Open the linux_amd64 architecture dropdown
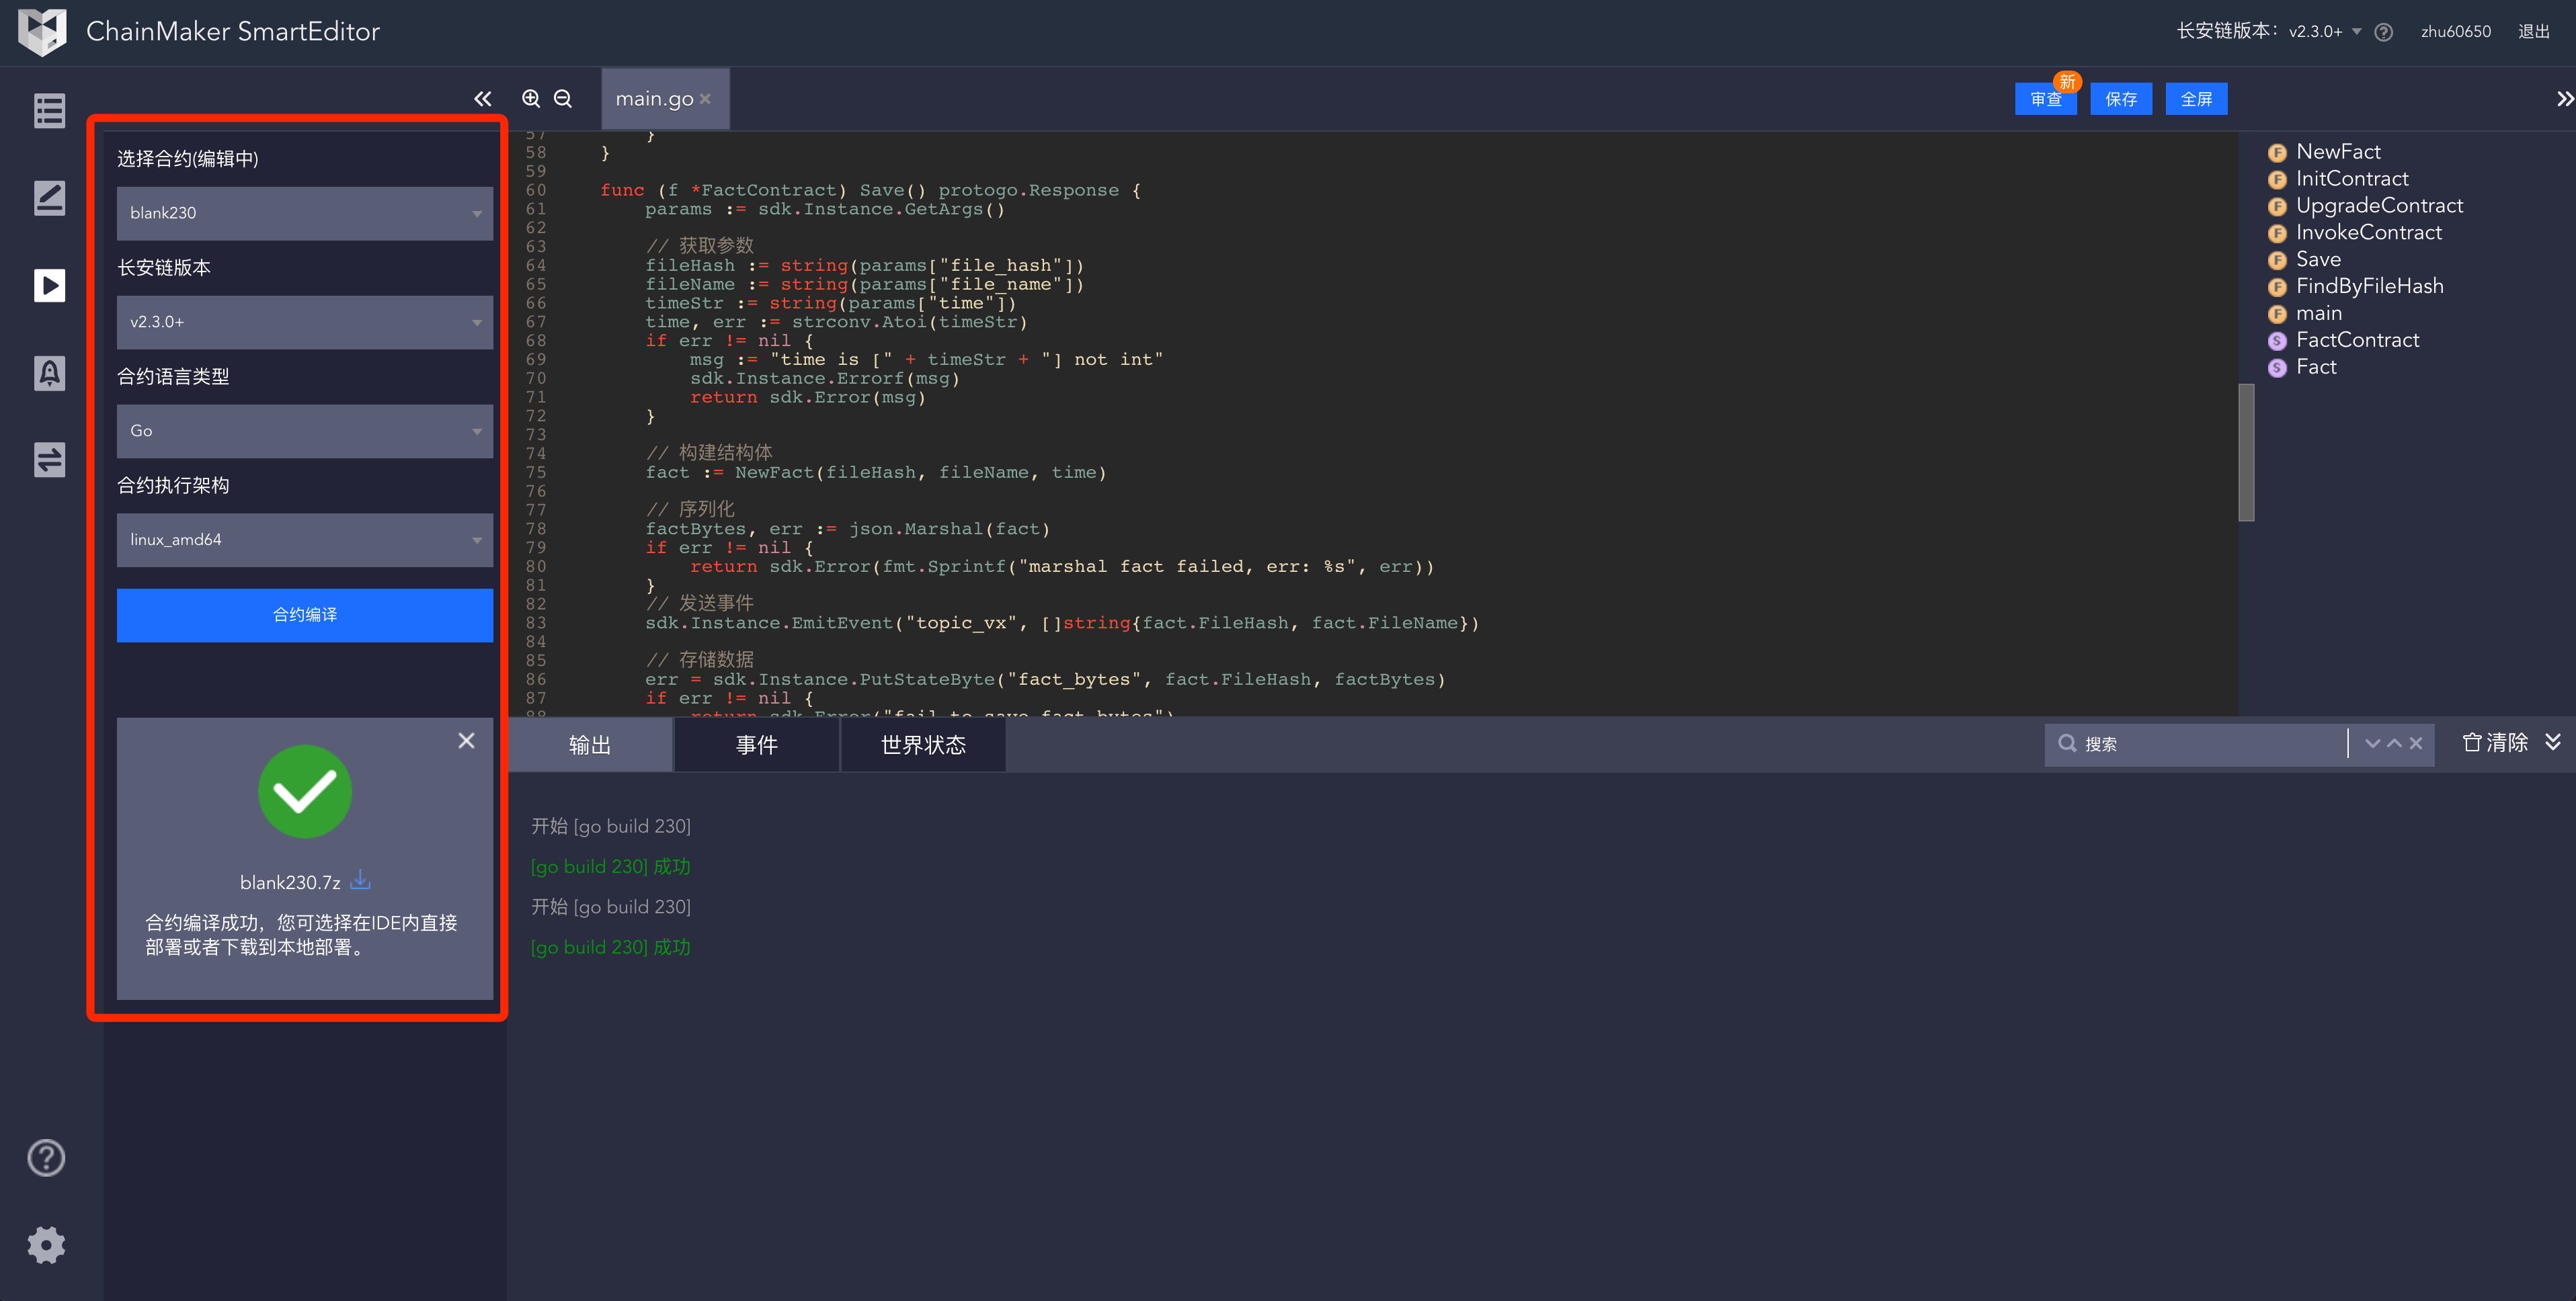This screenshot has height=1301, width=2576. tap(304, 540)
